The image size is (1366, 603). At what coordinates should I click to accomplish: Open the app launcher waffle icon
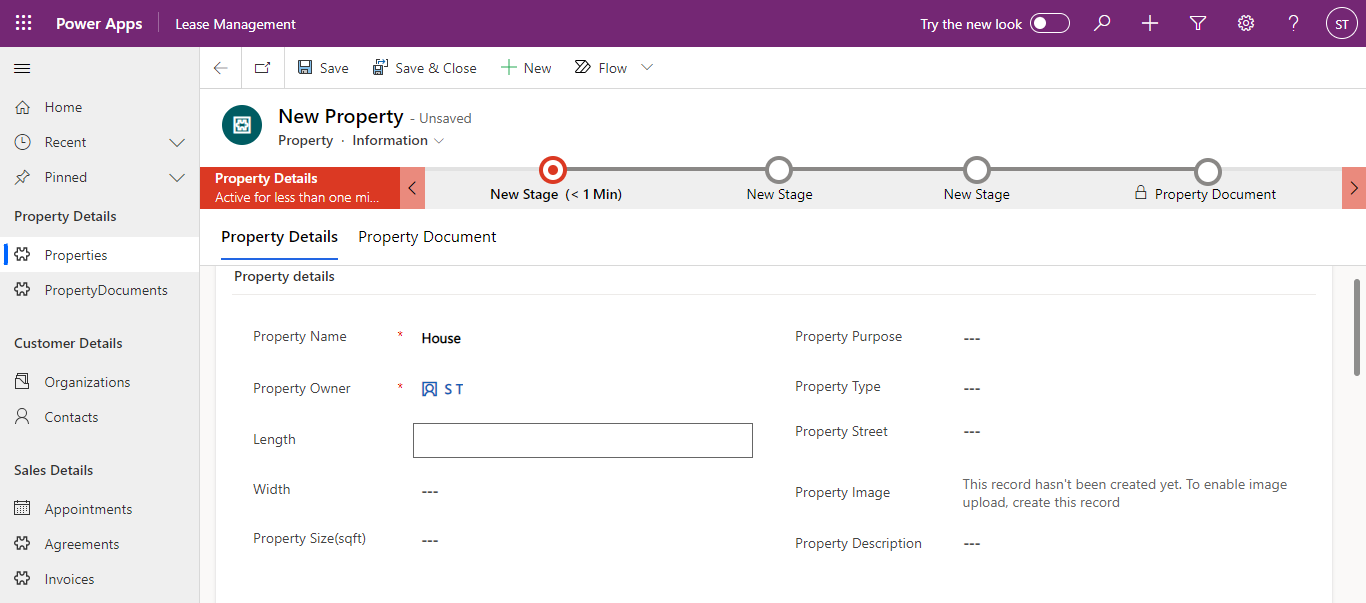click(x=23, y=23)
